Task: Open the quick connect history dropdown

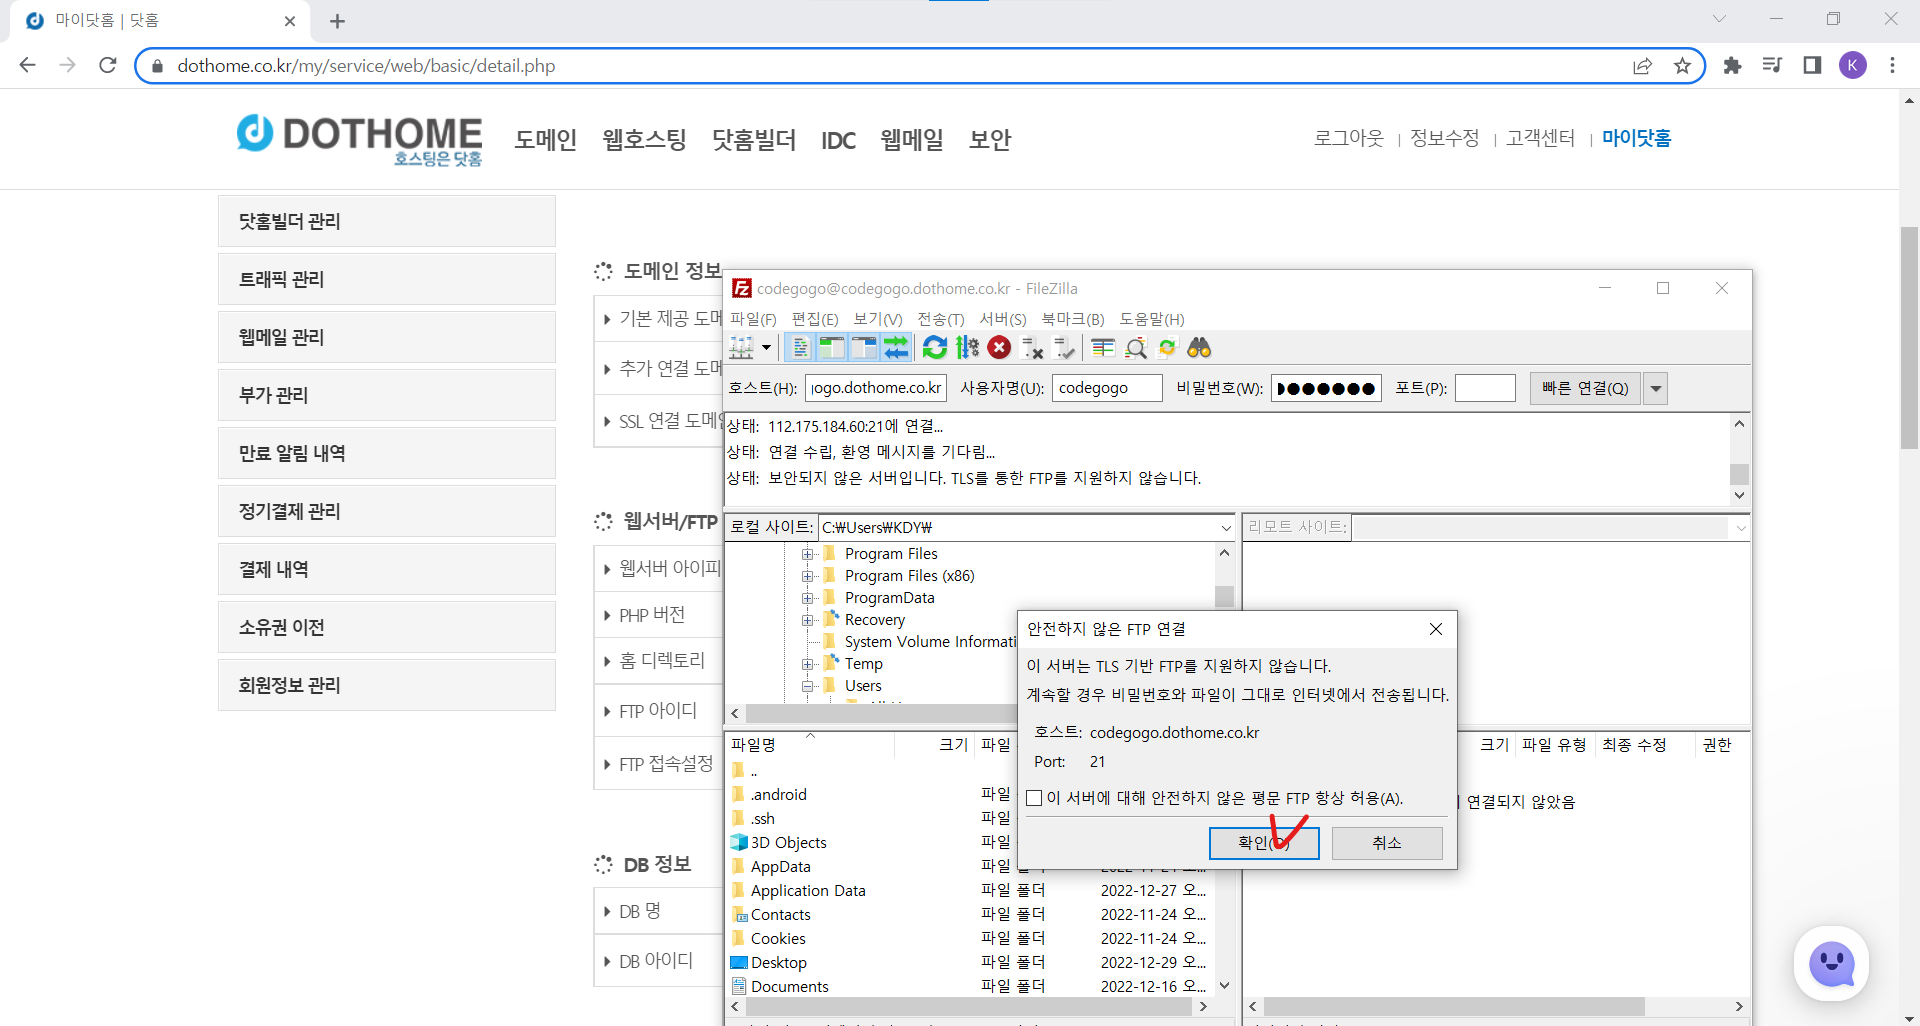Action: point(1656,388)
